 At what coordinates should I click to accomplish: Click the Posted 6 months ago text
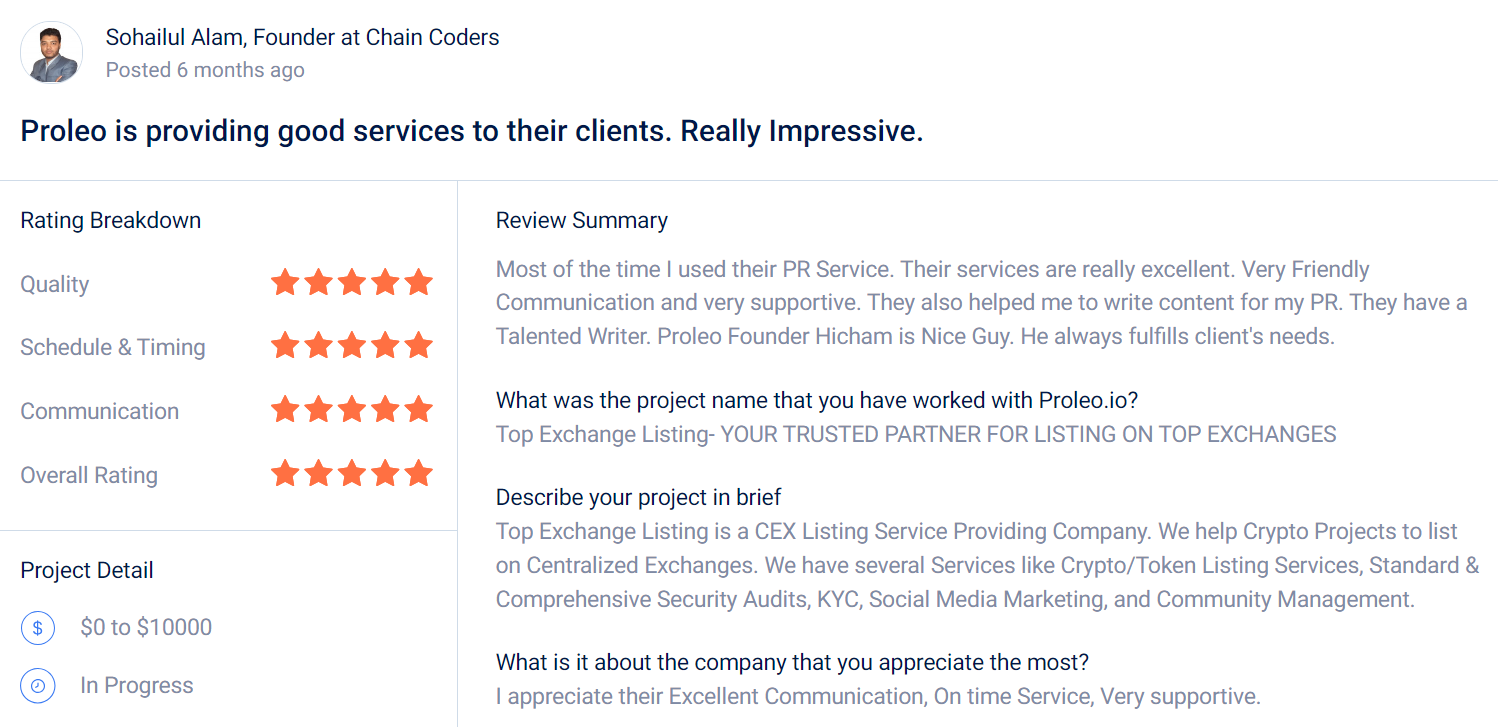pos(205,70)
